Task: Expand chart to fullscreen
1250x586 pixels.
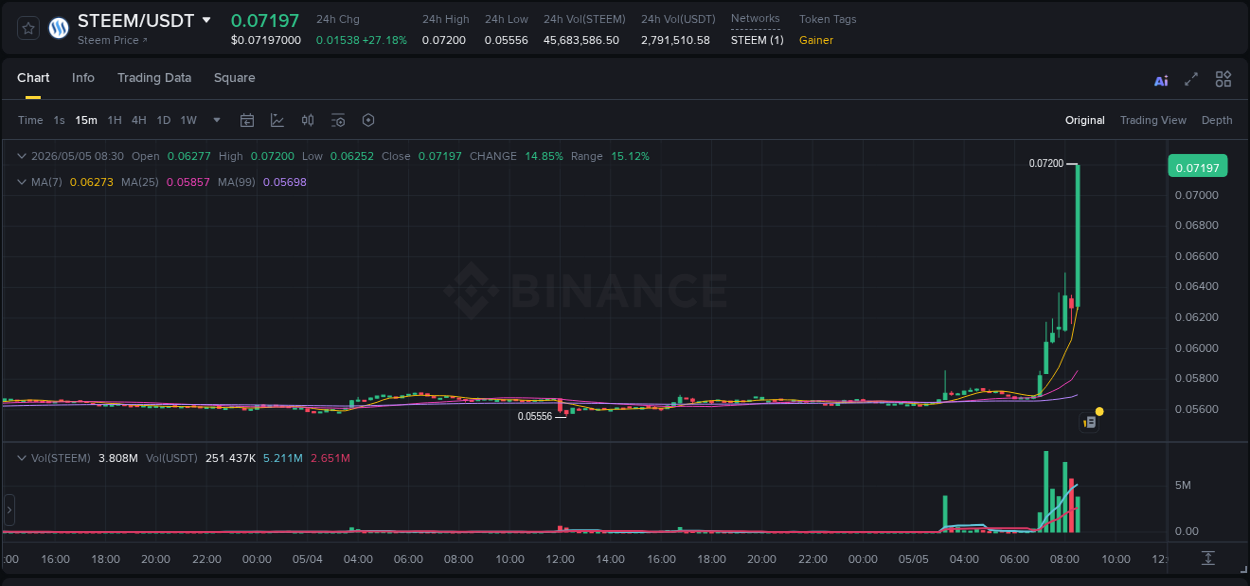Action: (x=1191, y=79)
